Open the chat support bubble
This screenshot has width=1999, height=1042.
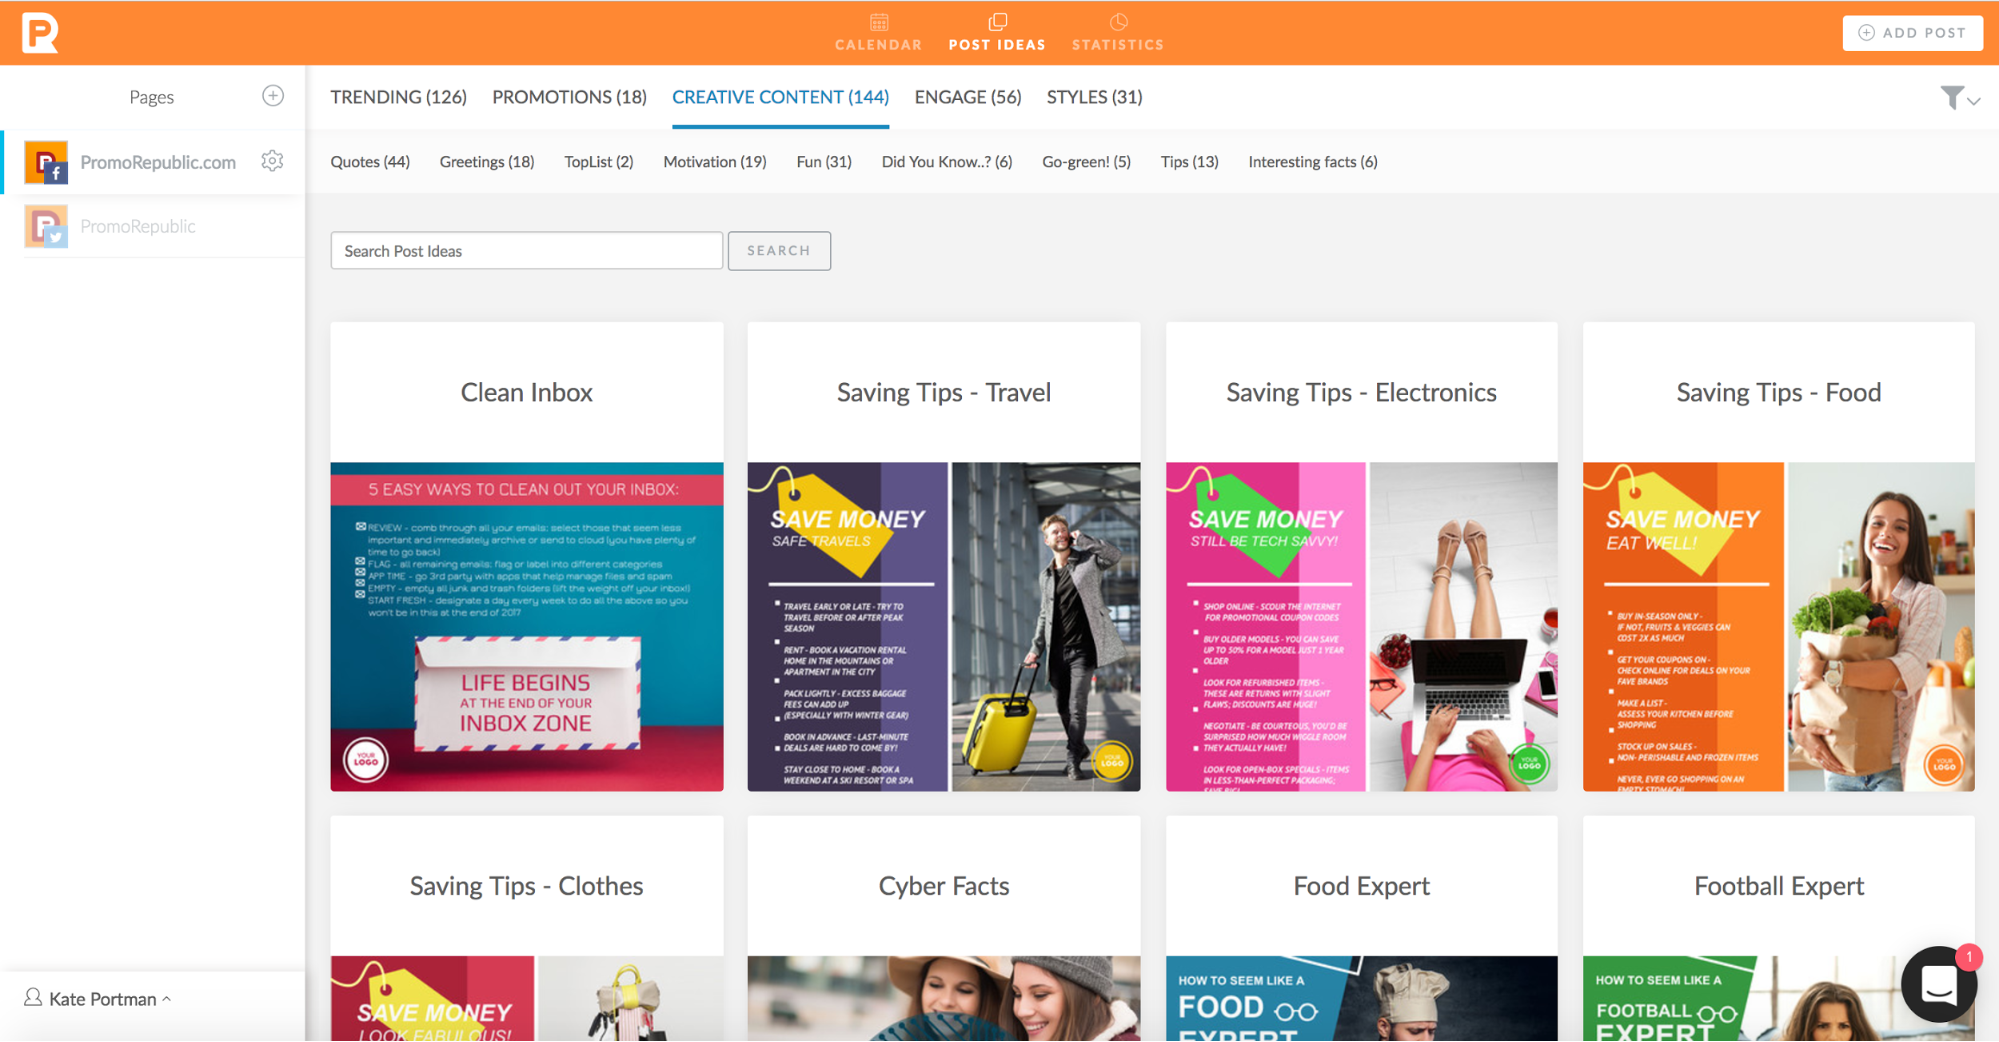pos(1939,984)
